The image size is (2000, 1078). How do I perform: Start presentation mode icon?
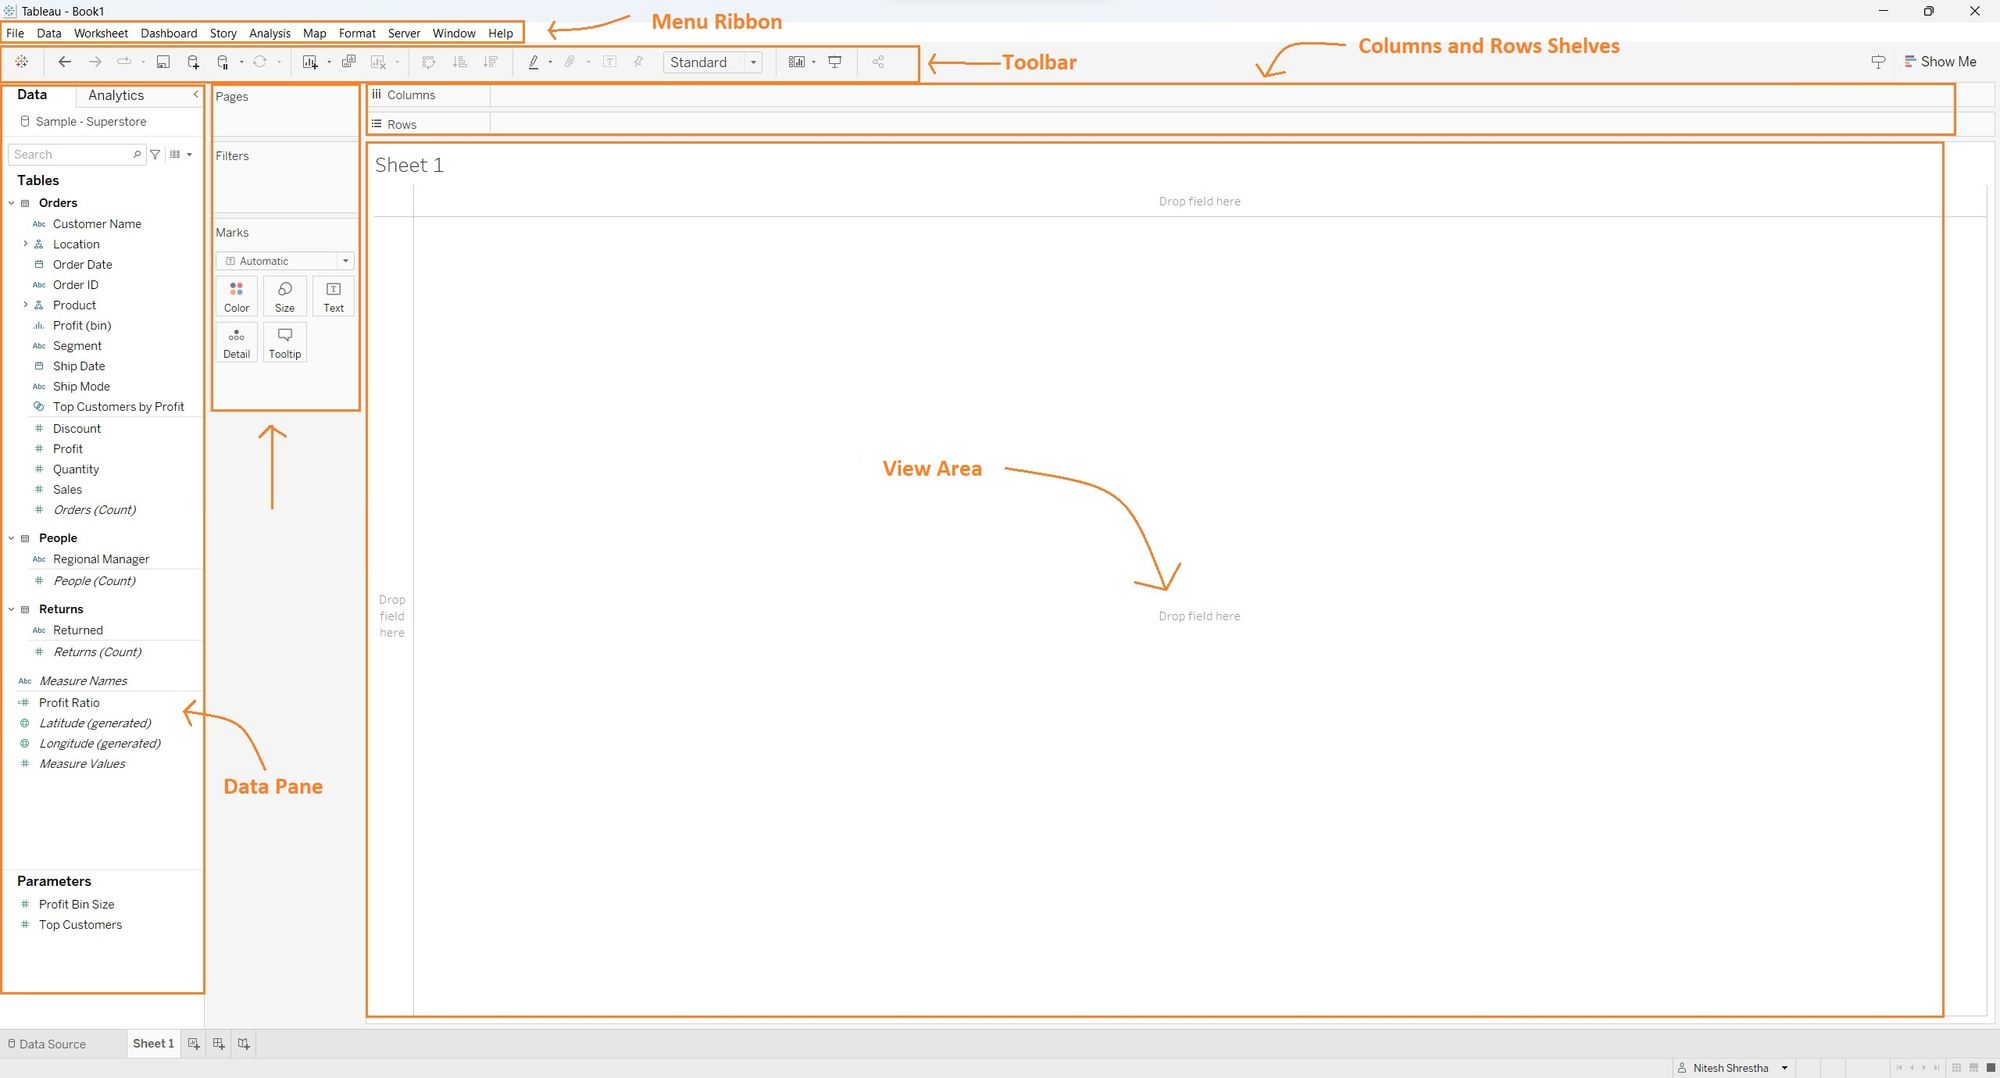pyautogui.click(x=835, y=62)
